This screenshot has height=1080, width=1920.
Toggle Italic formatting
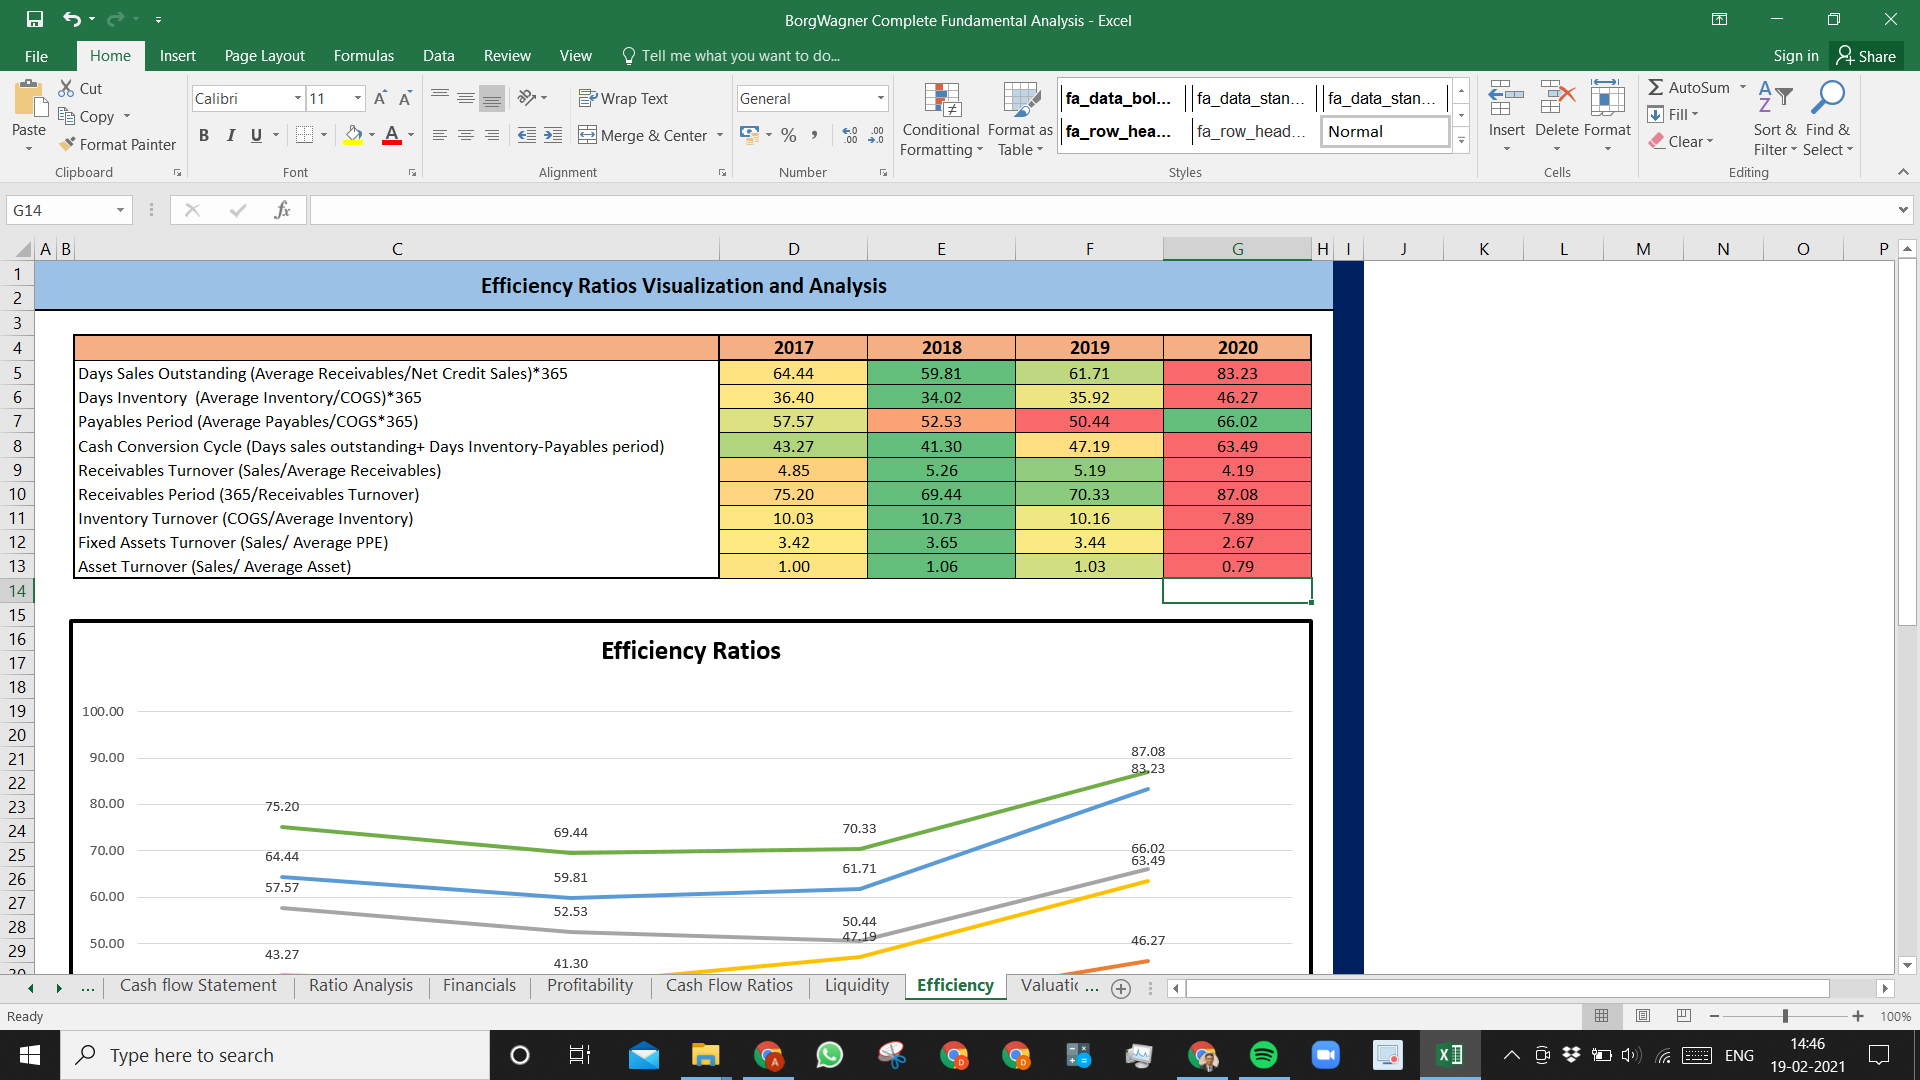230,135
